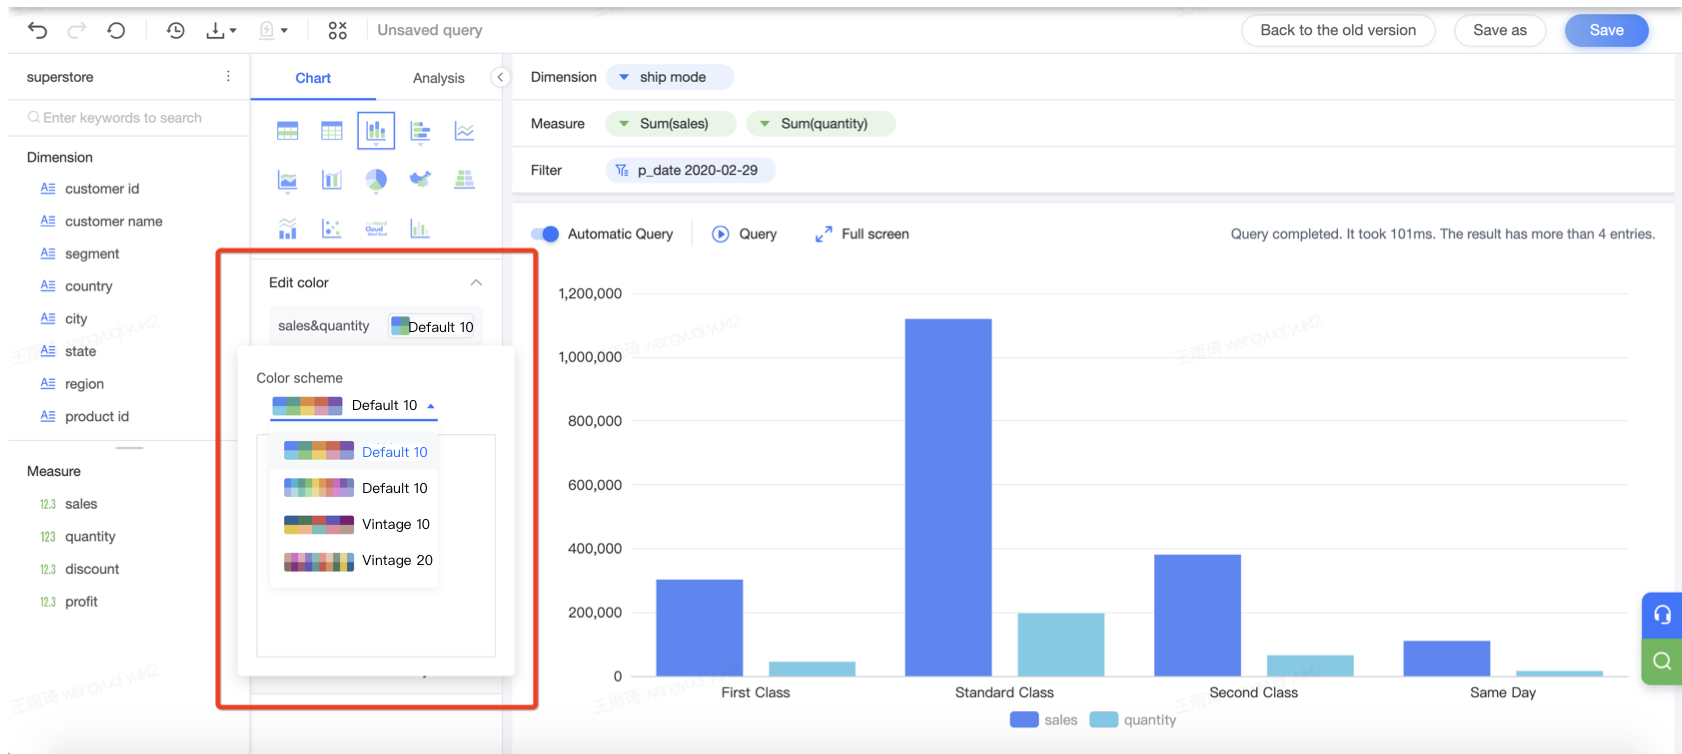The image size is (1682, 754).
Task: Choose the highlighted Default 10 scheme option
Action: point(355,452)
